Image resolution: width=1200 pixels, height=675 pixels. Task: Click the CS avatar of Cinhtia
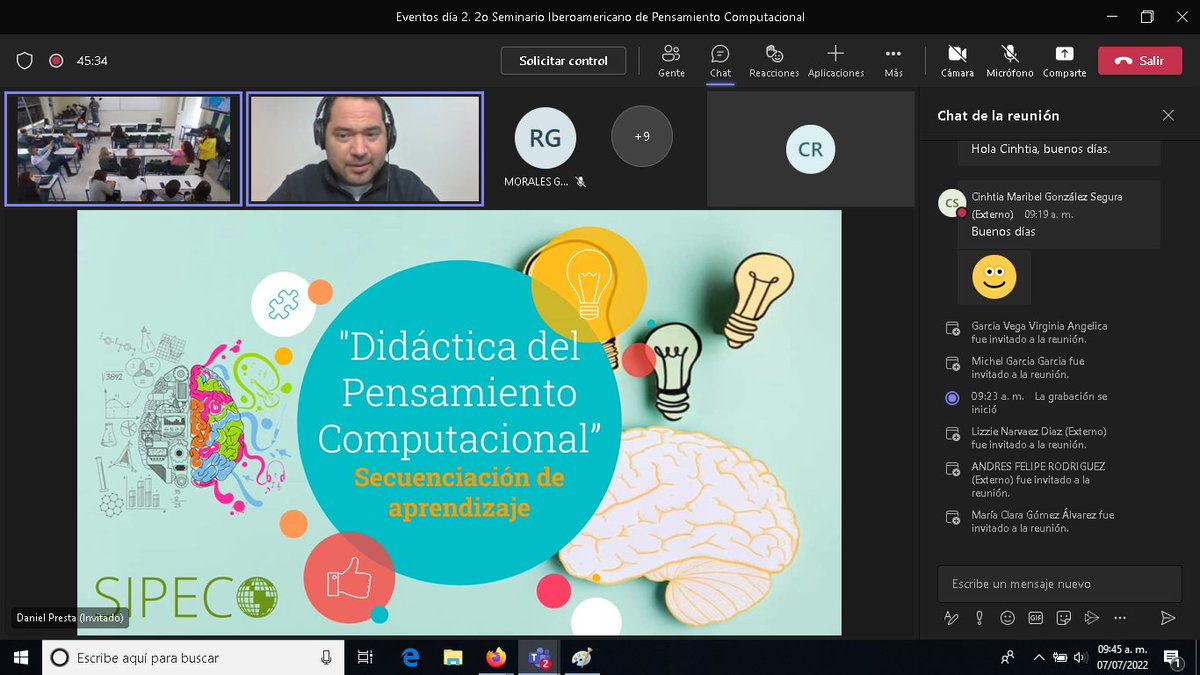coord(951,203)
